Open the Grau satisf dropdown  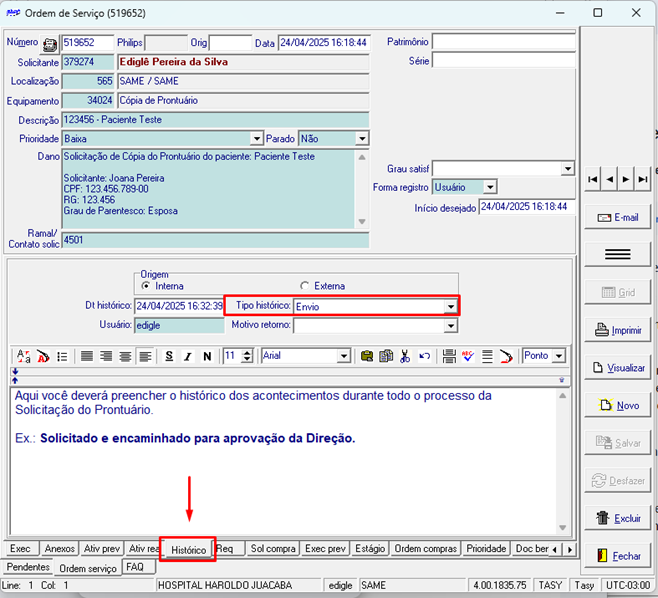point(567,169)
